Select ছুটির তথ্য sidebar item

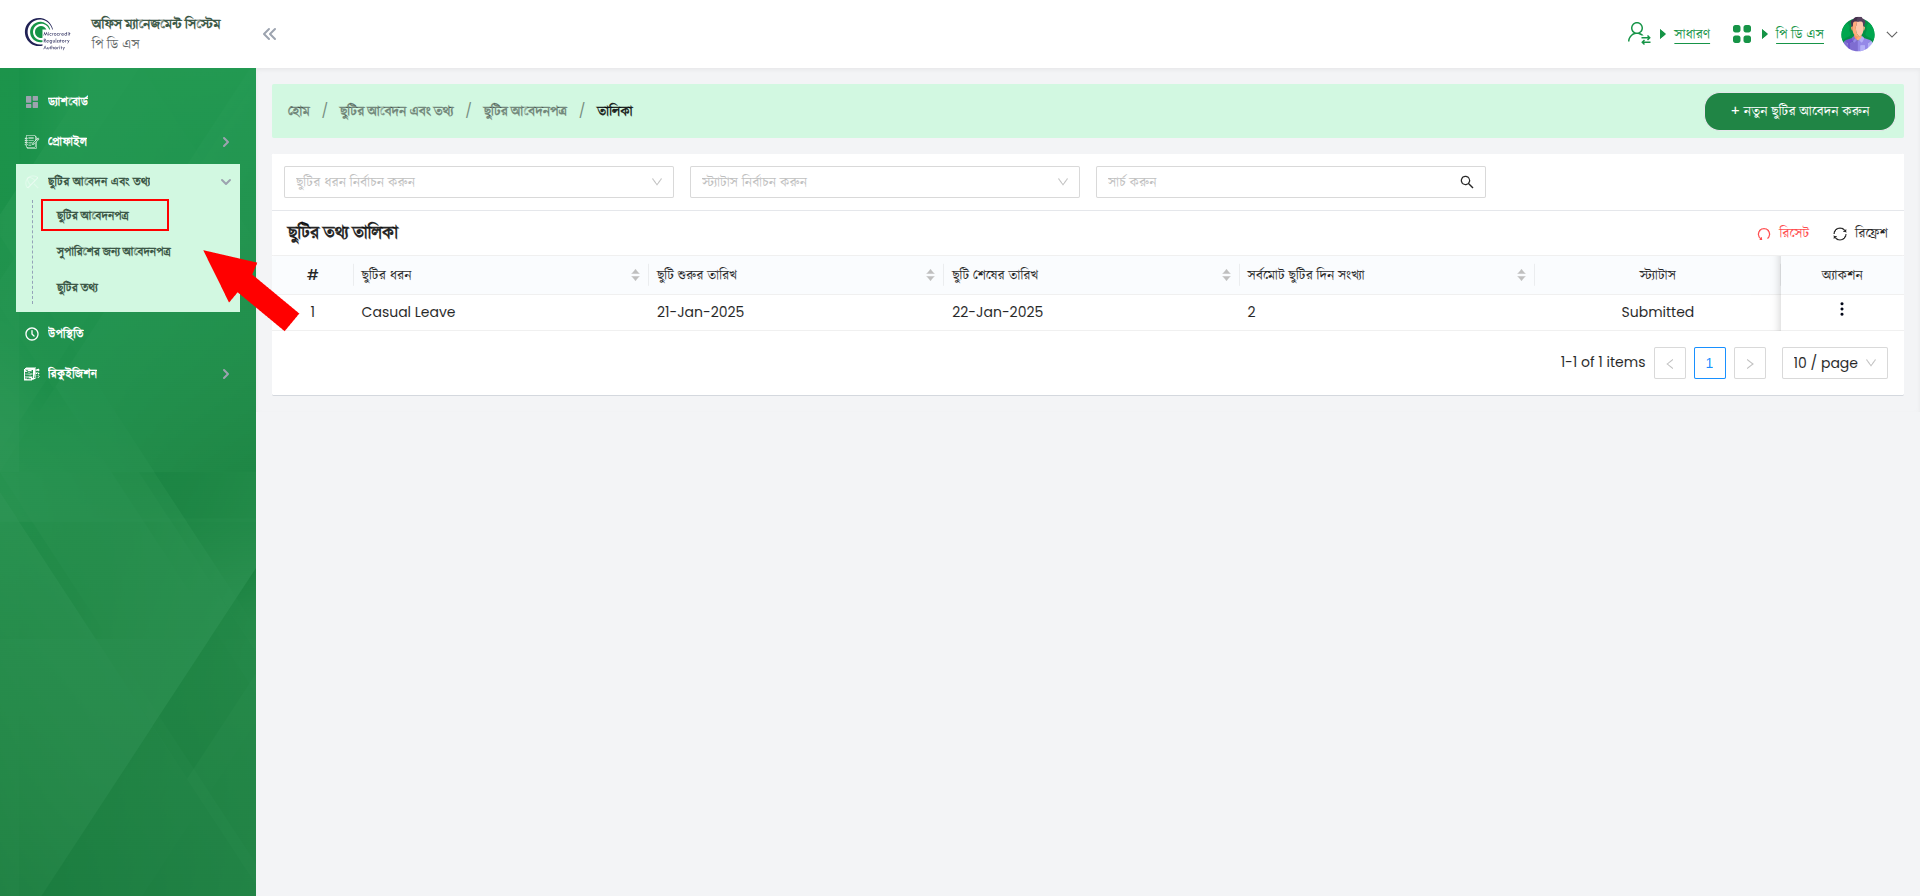click(78, 287)
